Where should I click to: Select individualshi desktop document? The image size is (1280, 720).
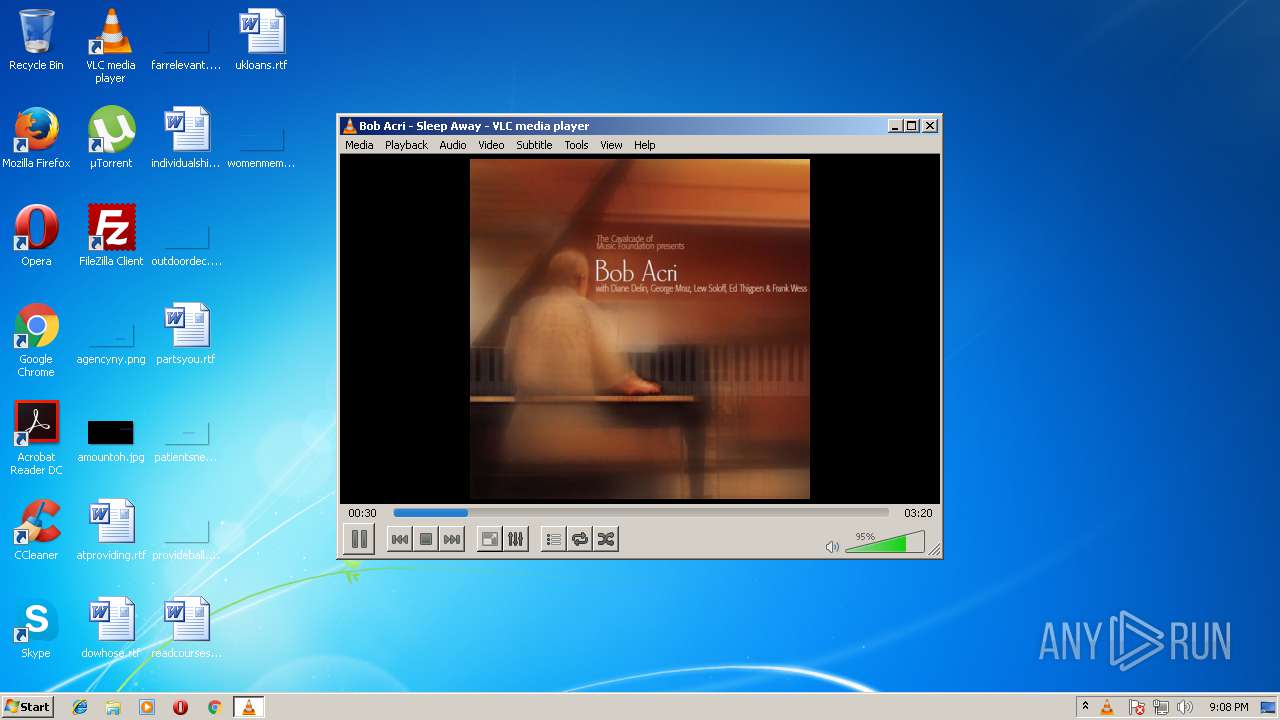point(186,138)
